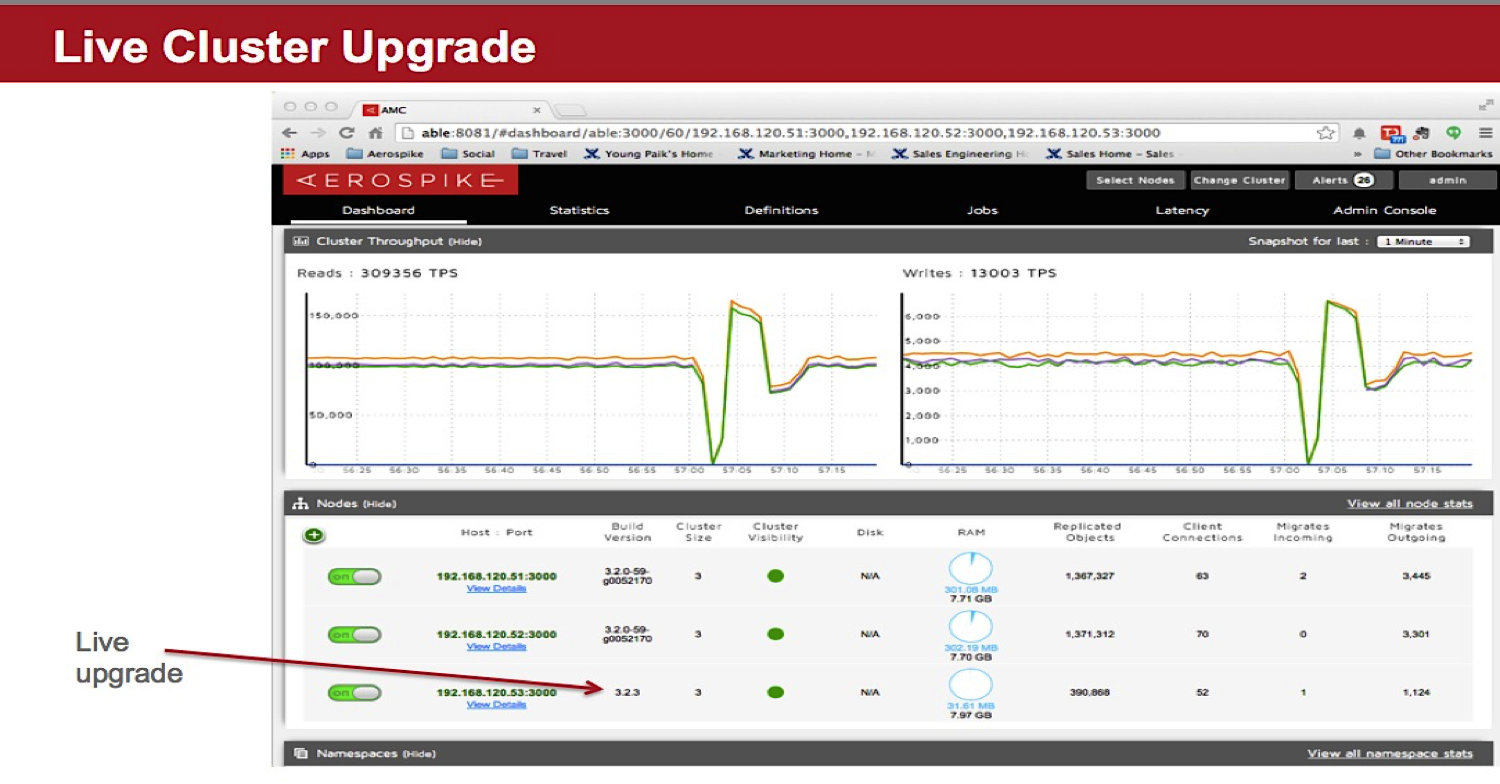Click the Reads throughput chart

pos(591,380)
